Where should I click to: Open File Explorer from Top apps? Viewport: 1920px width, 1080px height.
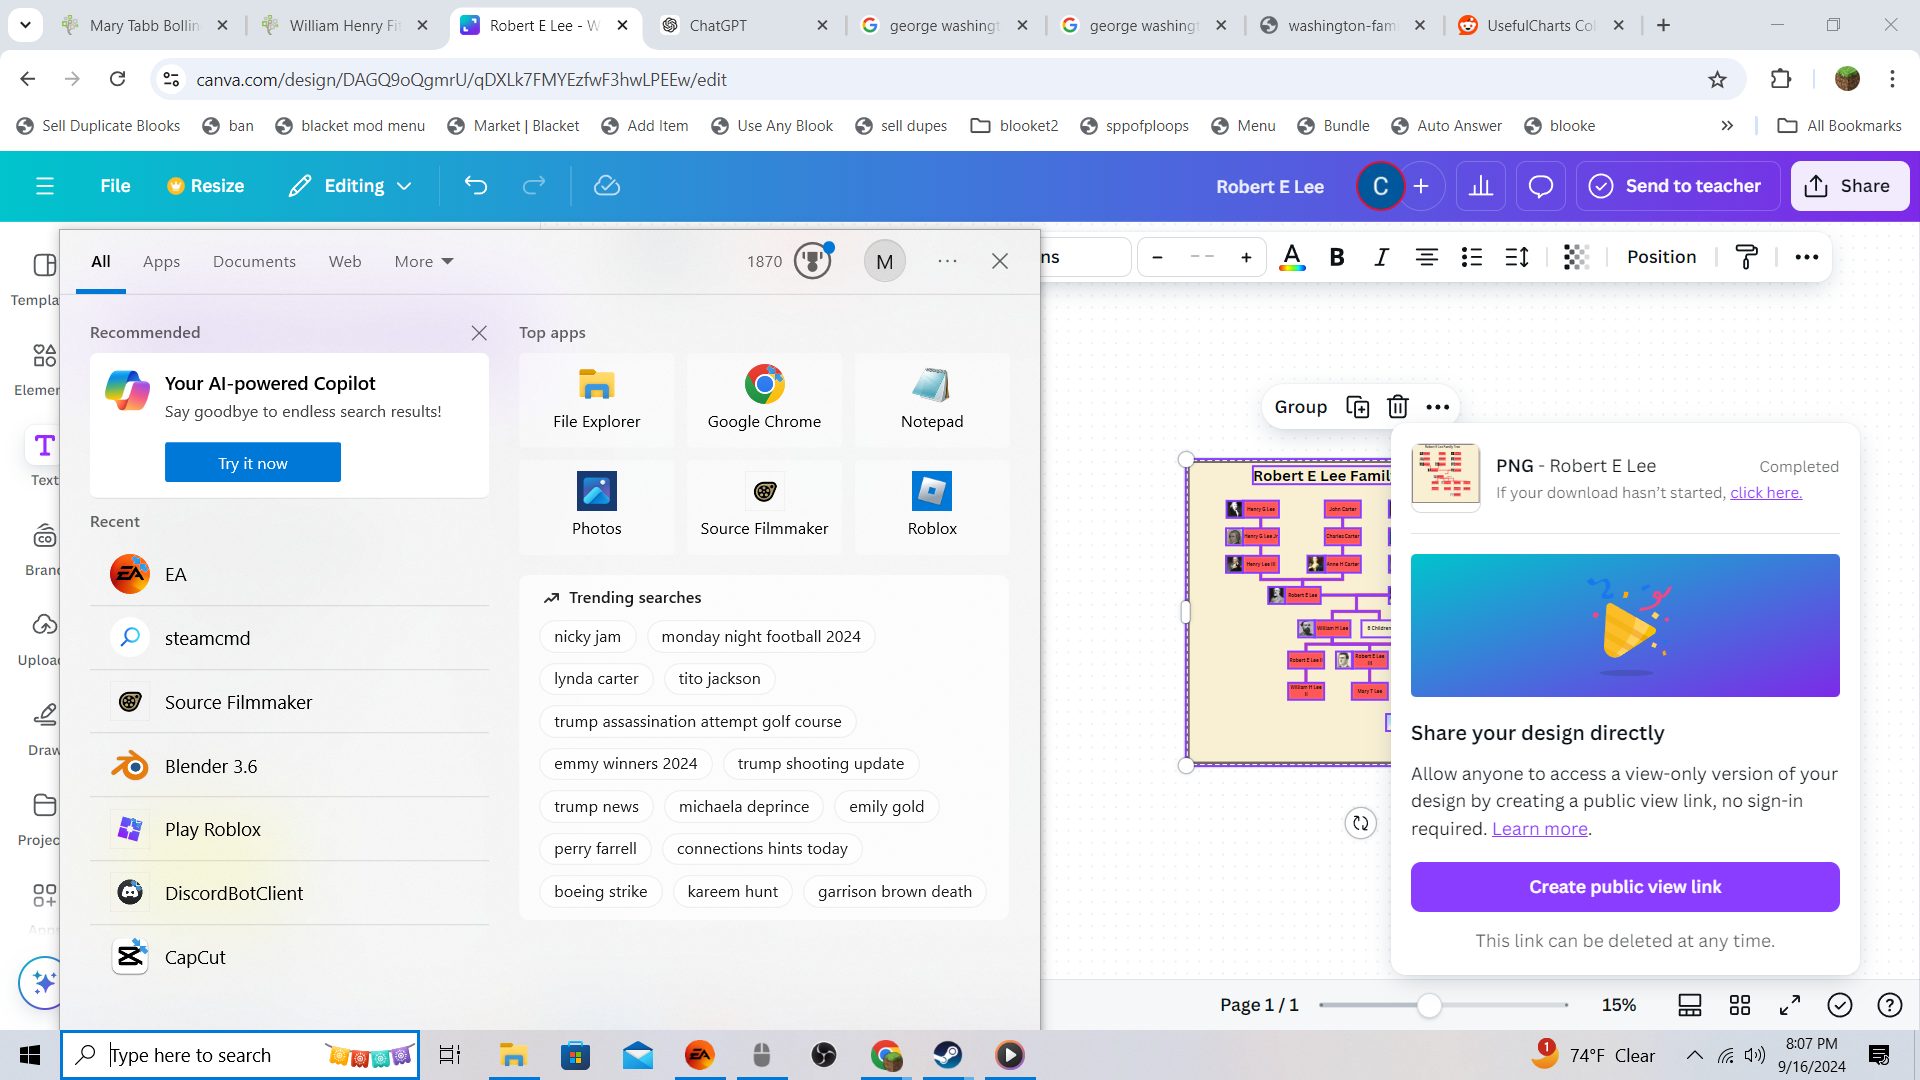pos(597,399)
